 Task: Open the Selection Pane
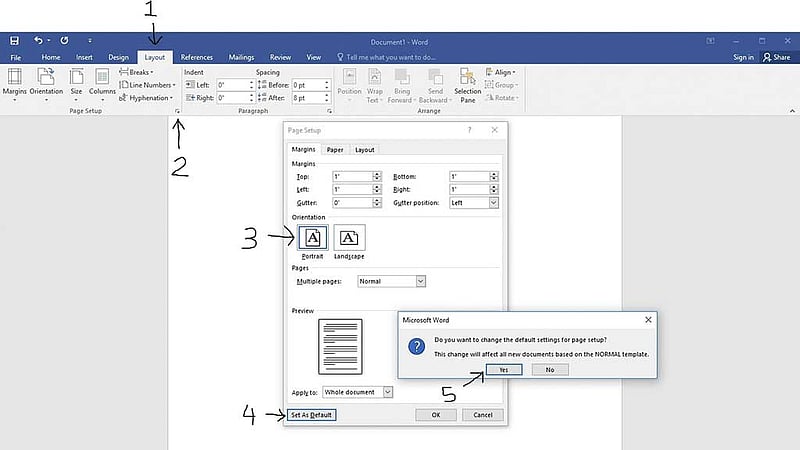tap(467, 85)
